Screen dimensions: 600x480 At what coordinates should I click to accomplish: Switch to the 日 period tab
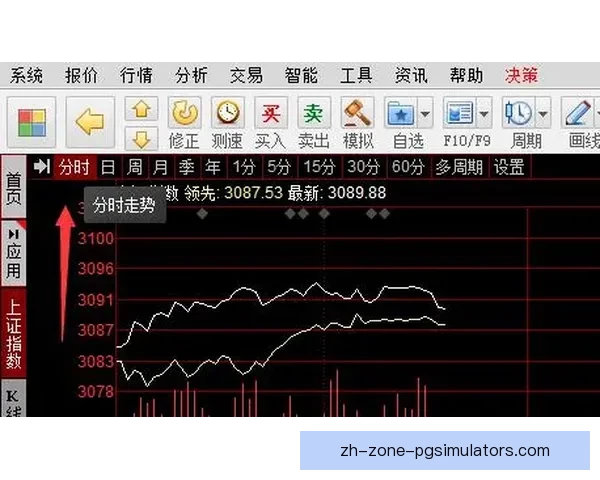[108, 167]
